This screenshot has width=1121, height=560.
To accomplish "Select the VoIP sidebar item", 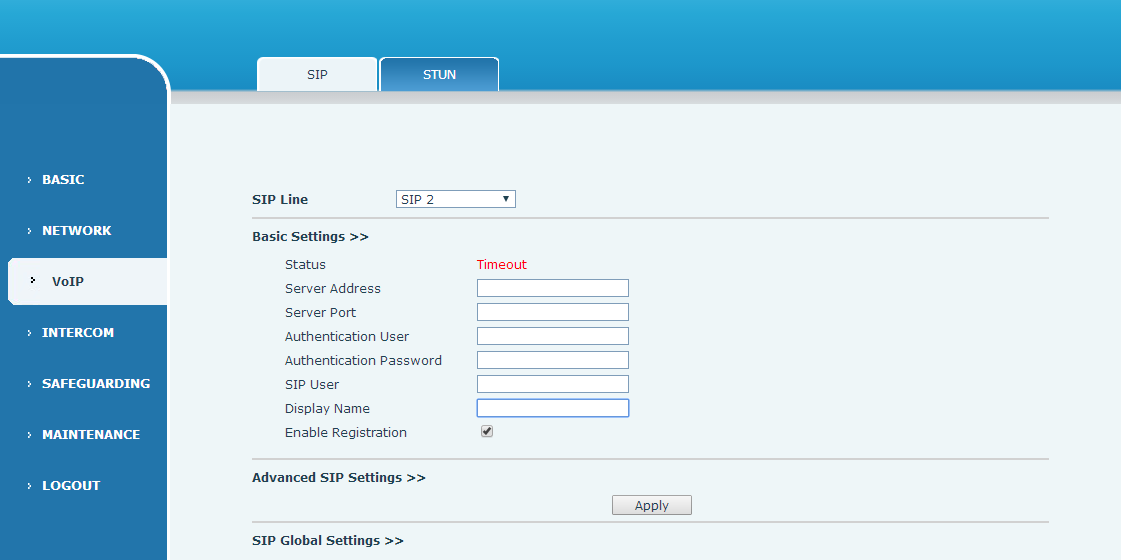I will click(68, 282).
